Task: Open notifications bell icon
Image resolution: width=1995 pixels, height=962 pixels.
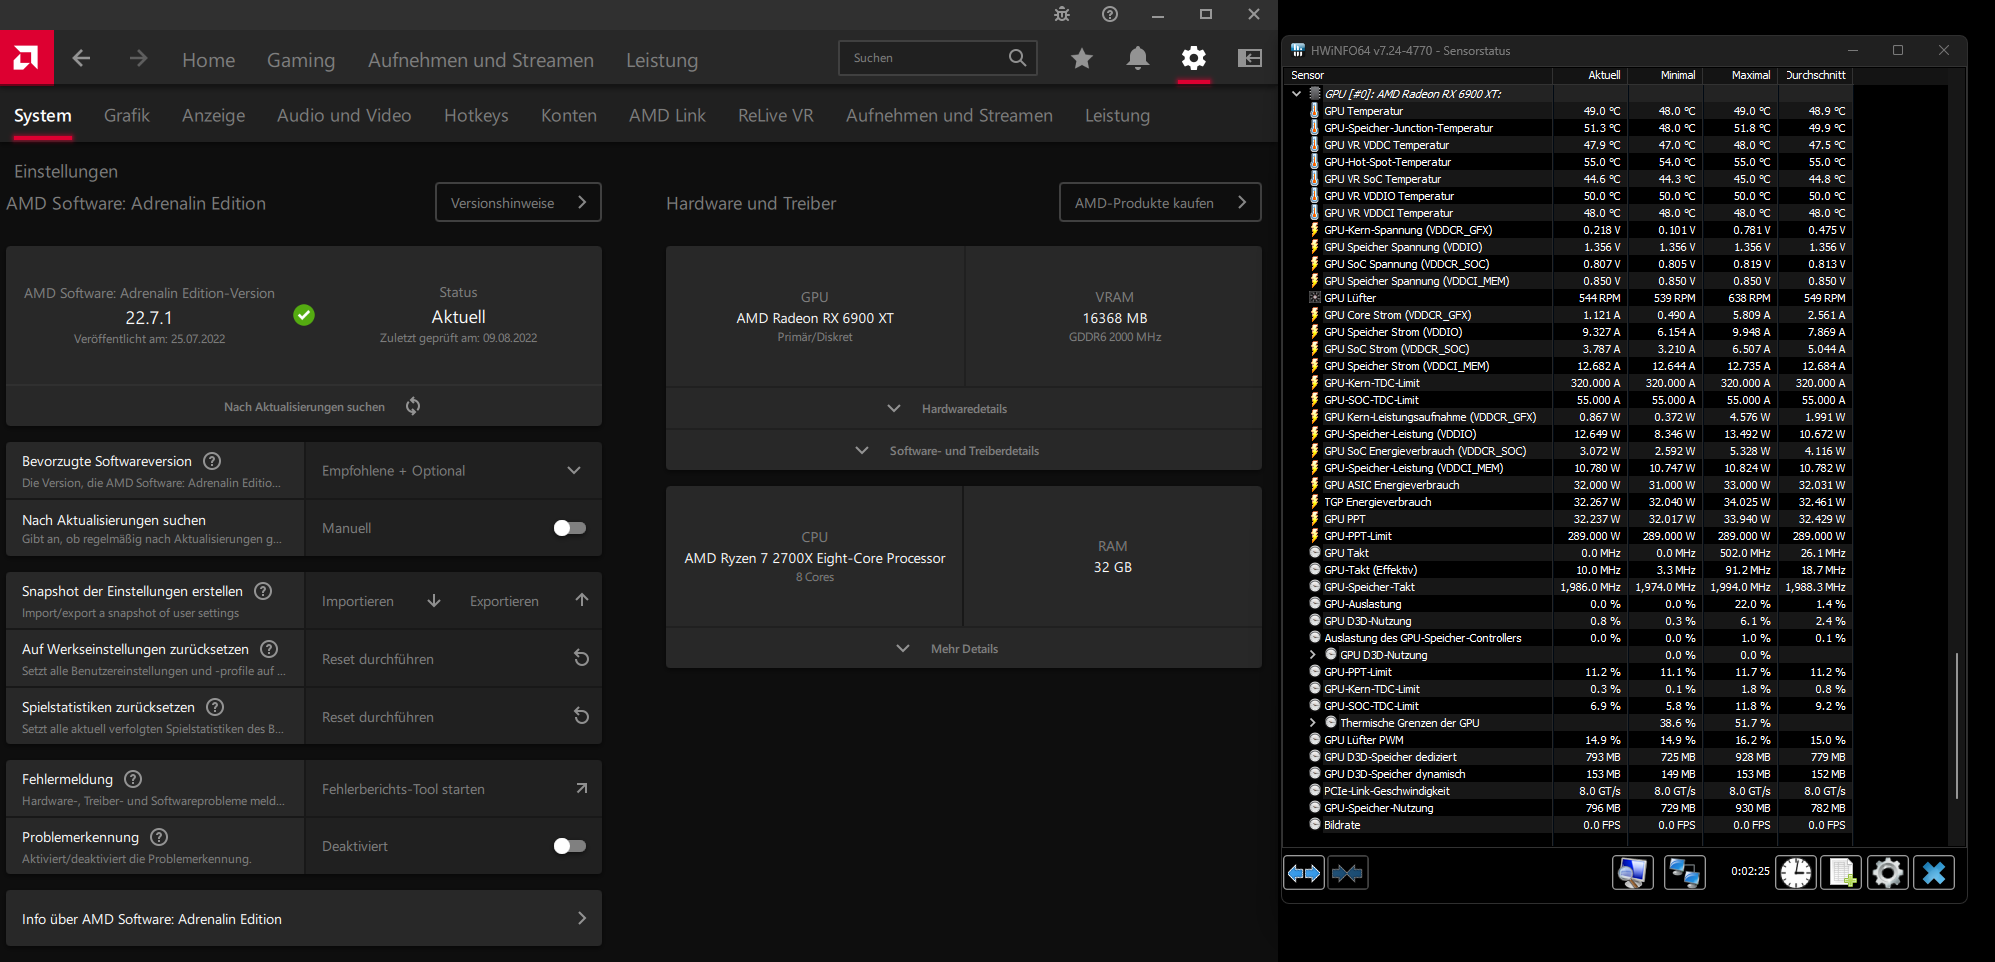Action: tap(1137, 59)
